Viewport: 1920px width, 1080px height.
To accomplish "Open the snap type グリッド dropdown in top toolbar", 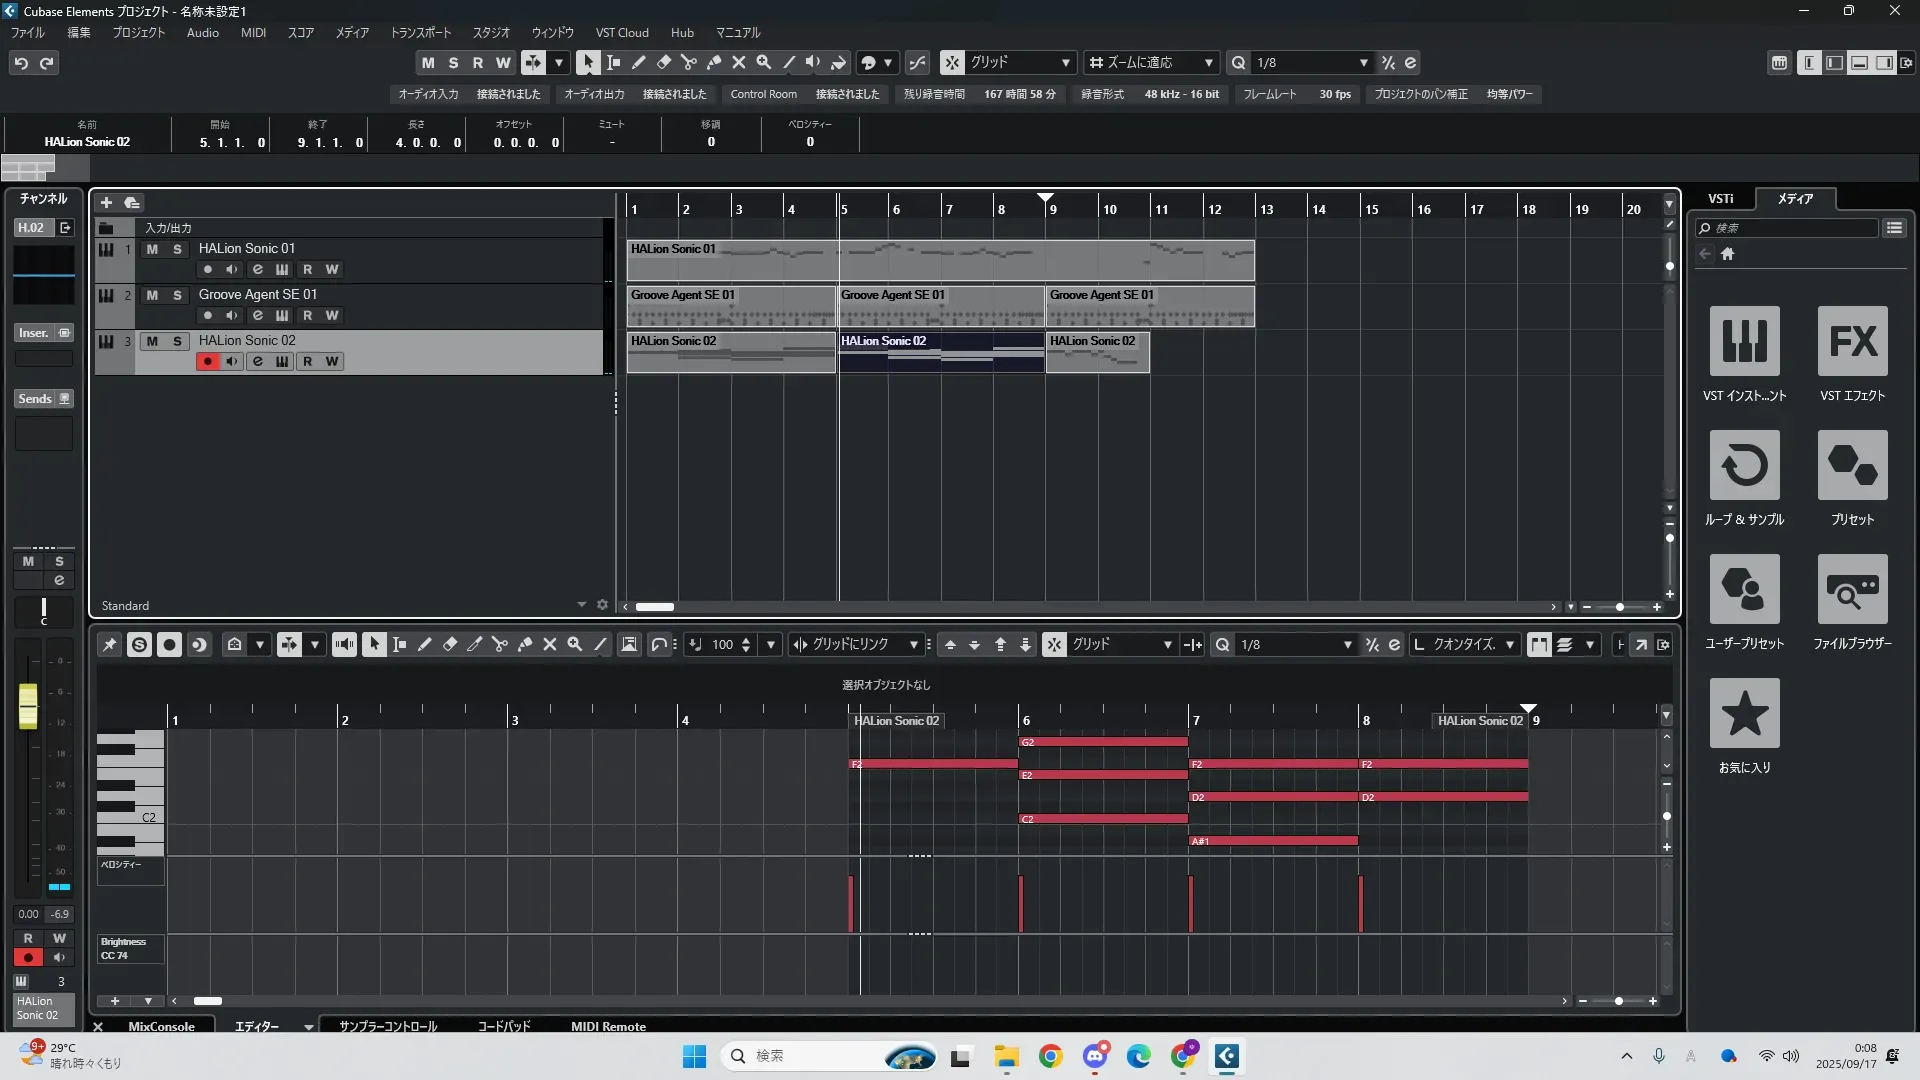I will click(x=1065, y=62).
